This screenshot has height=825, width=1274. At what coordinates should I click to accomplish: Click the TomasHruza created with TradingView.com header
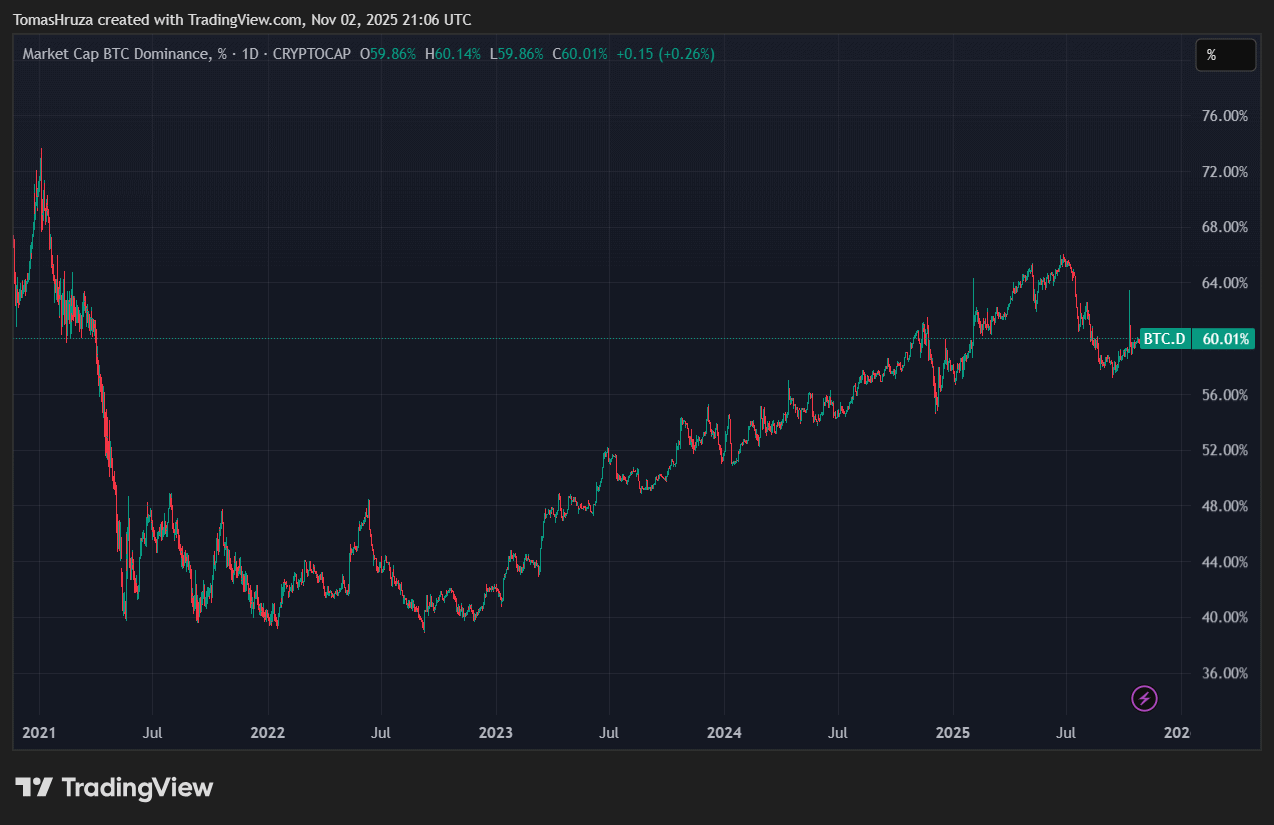[242, 20]
